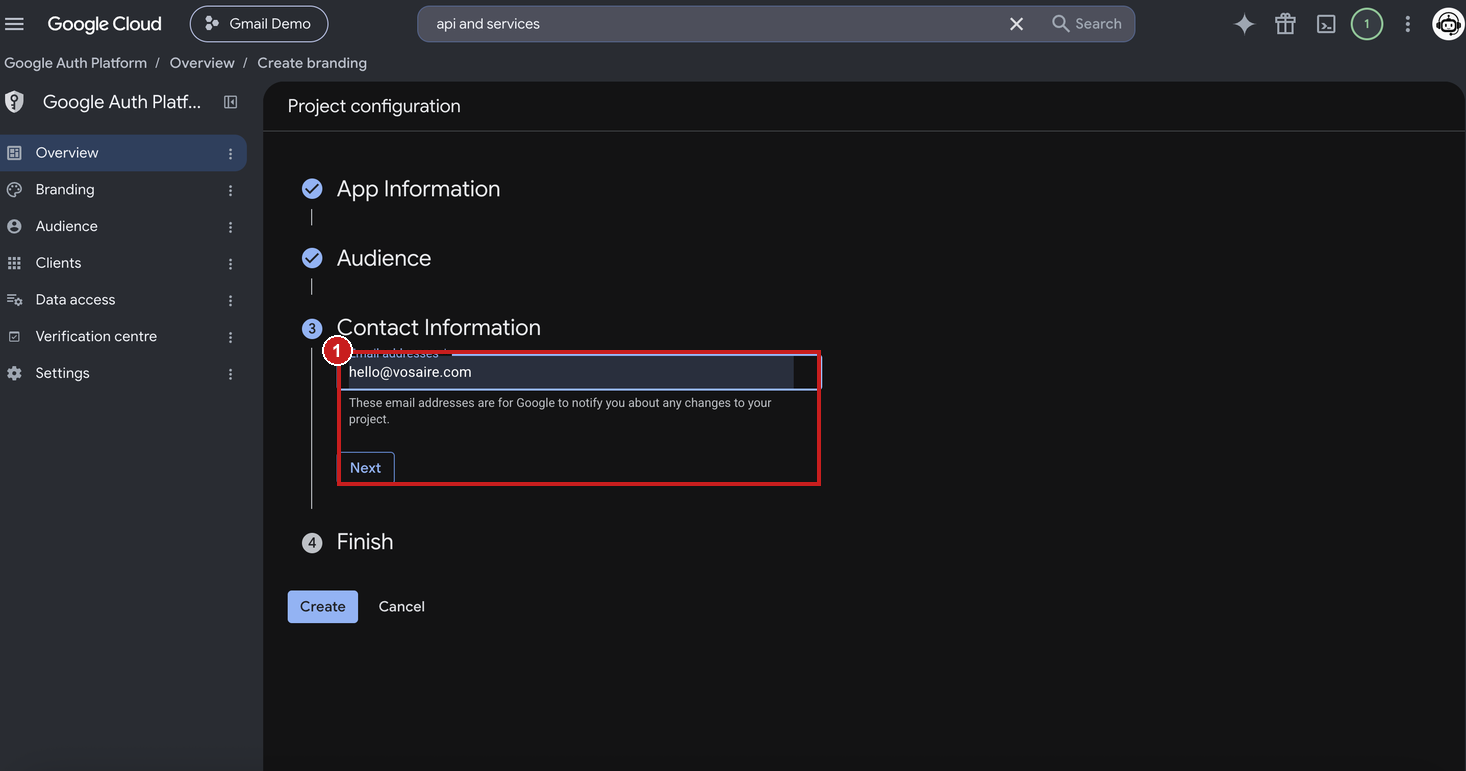Expand the Audience step heading
The image size is (1466, 771).
[384, 258]
